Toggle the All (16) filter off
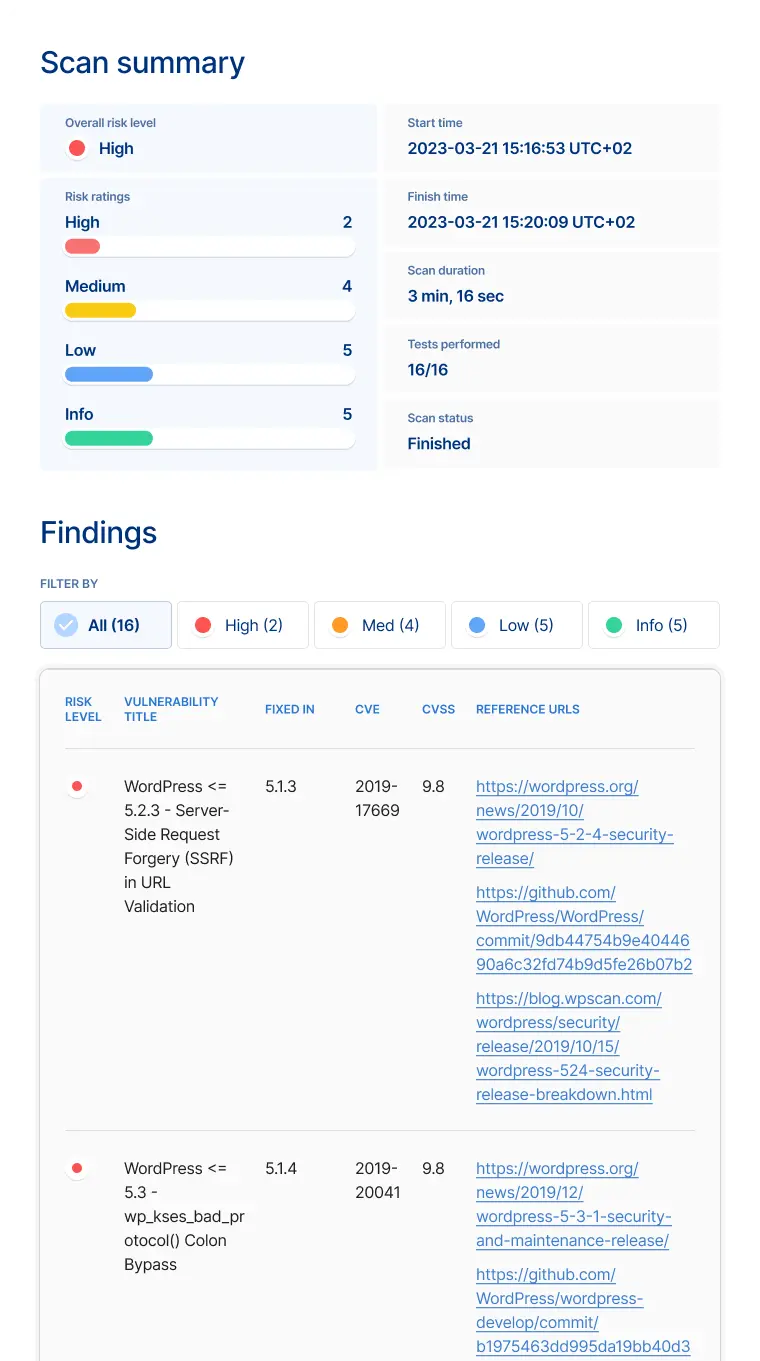Screen dimensions: 760x1361 [x=105, y=624]
